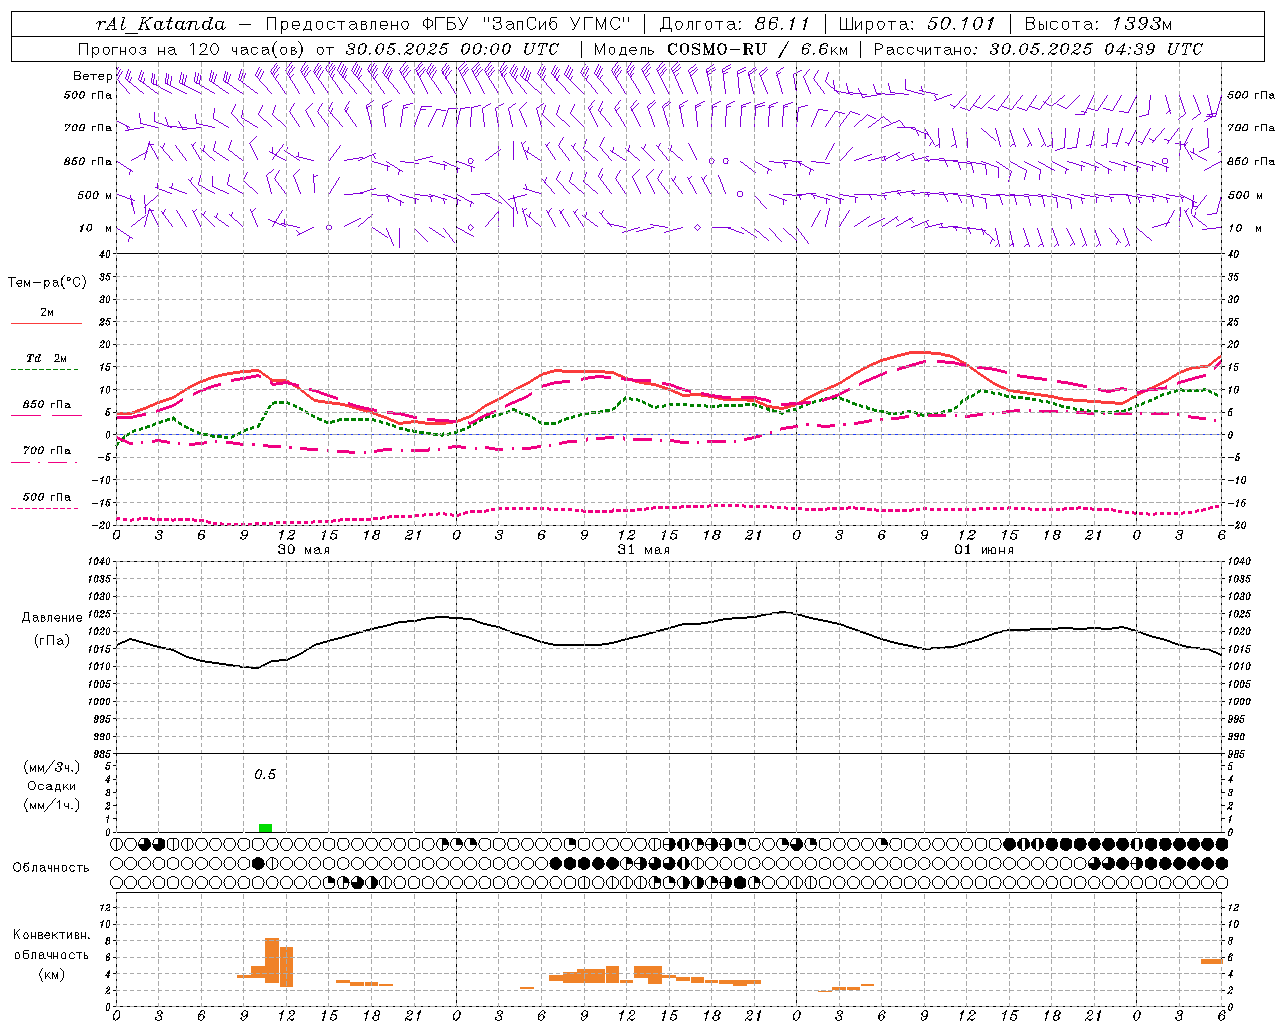Click the Осадки precipitation label

coord(52,786)
